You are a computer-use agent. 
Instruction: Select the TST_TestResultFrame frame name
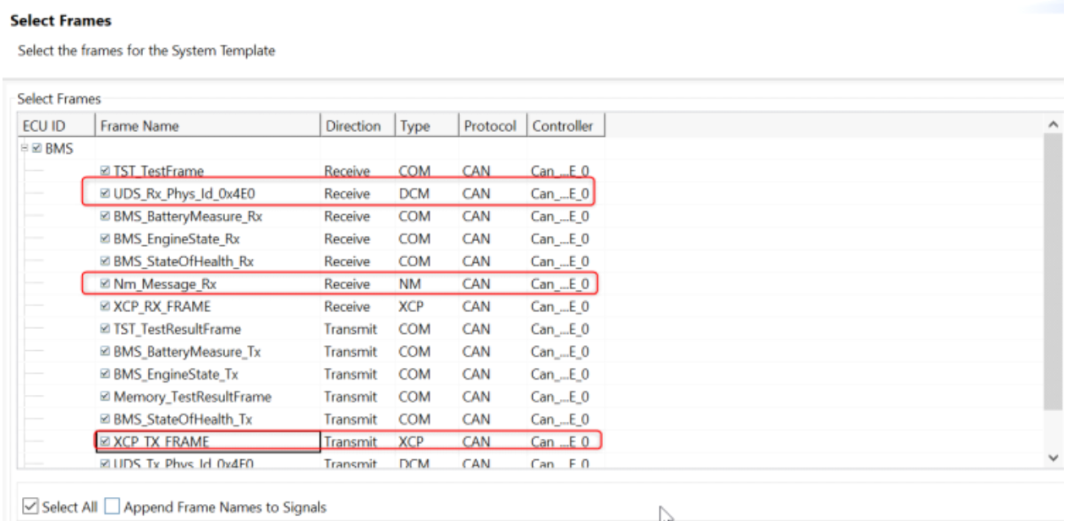tap(177, 329)
